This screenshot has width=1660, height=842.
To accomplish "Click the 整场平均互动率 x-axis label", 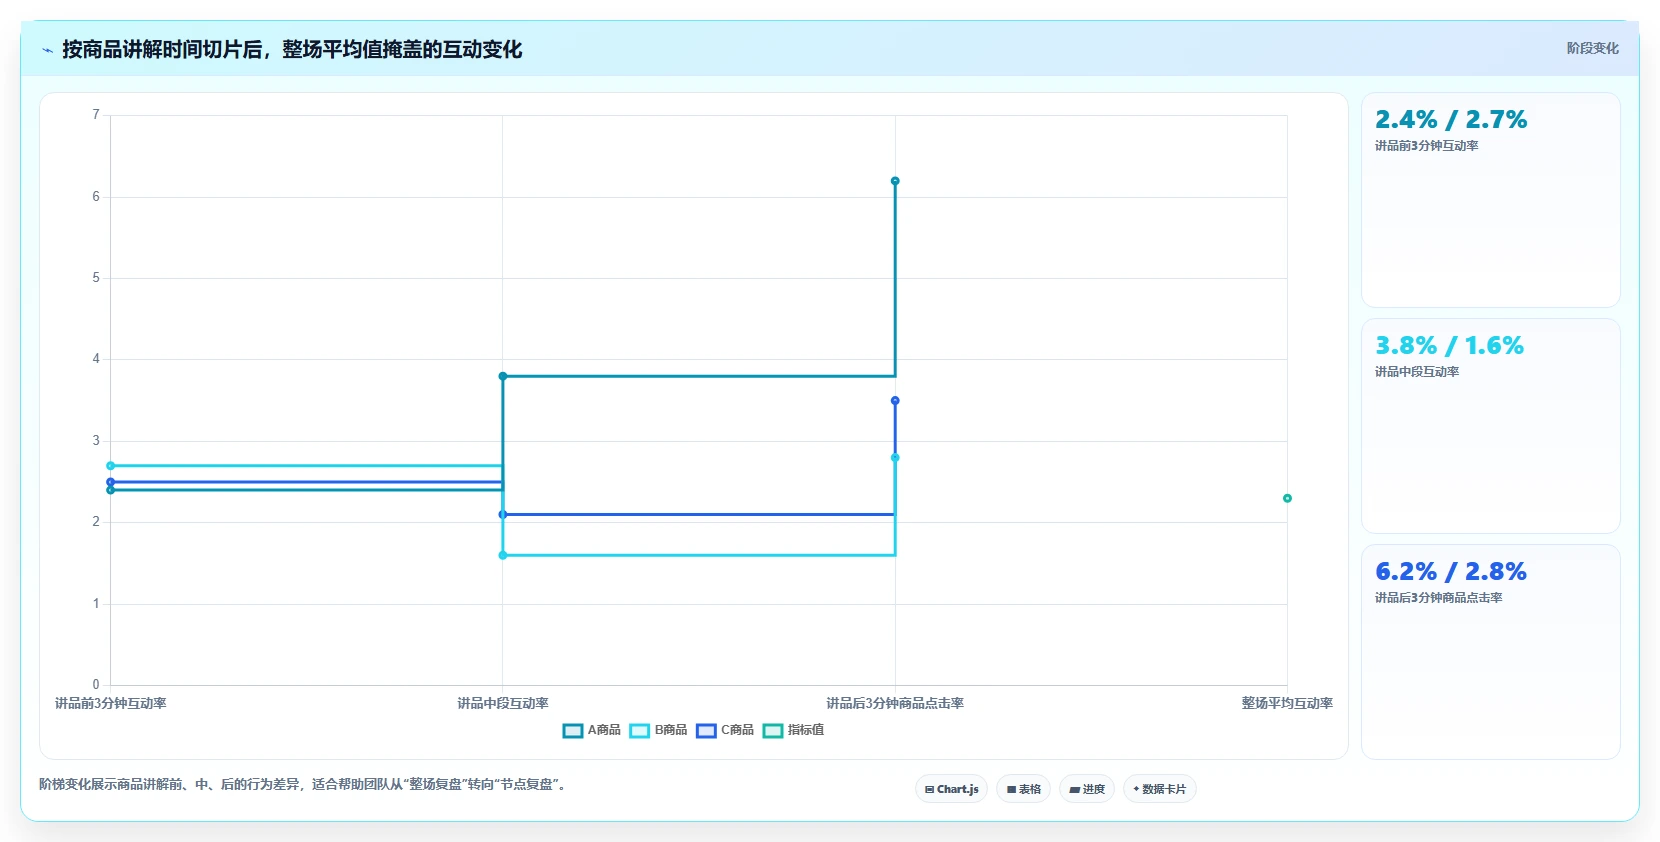I will tap(1287, 704).
